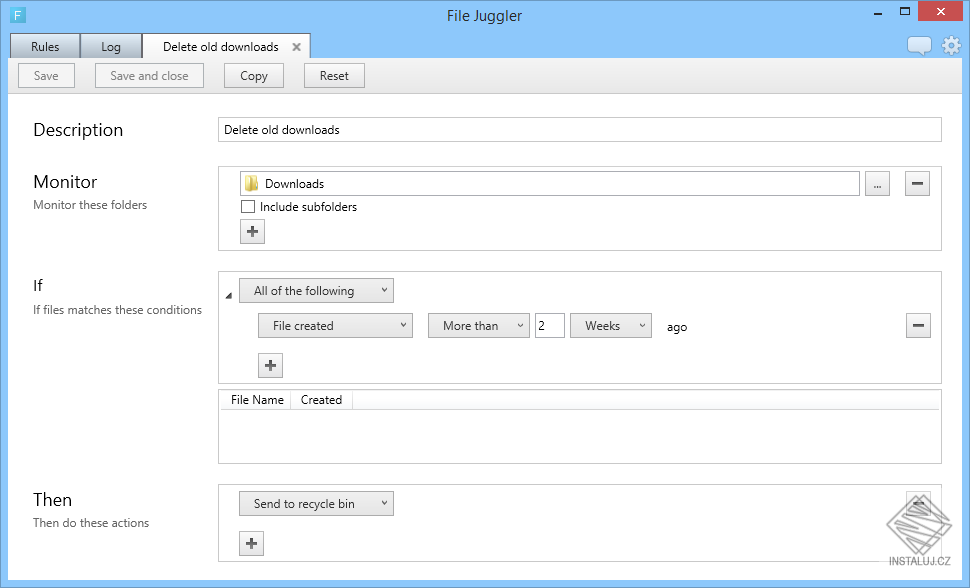Add a new action with plus button
This screenshot has height=588, width=970.
coord(251,543)
